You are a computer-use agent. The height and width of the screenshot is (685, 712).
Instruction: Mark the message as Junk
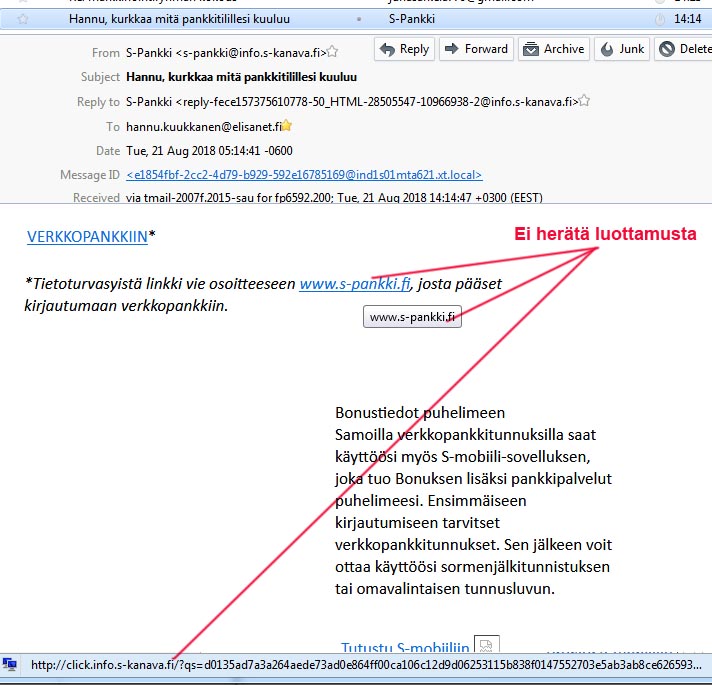[x=622, y=49]
